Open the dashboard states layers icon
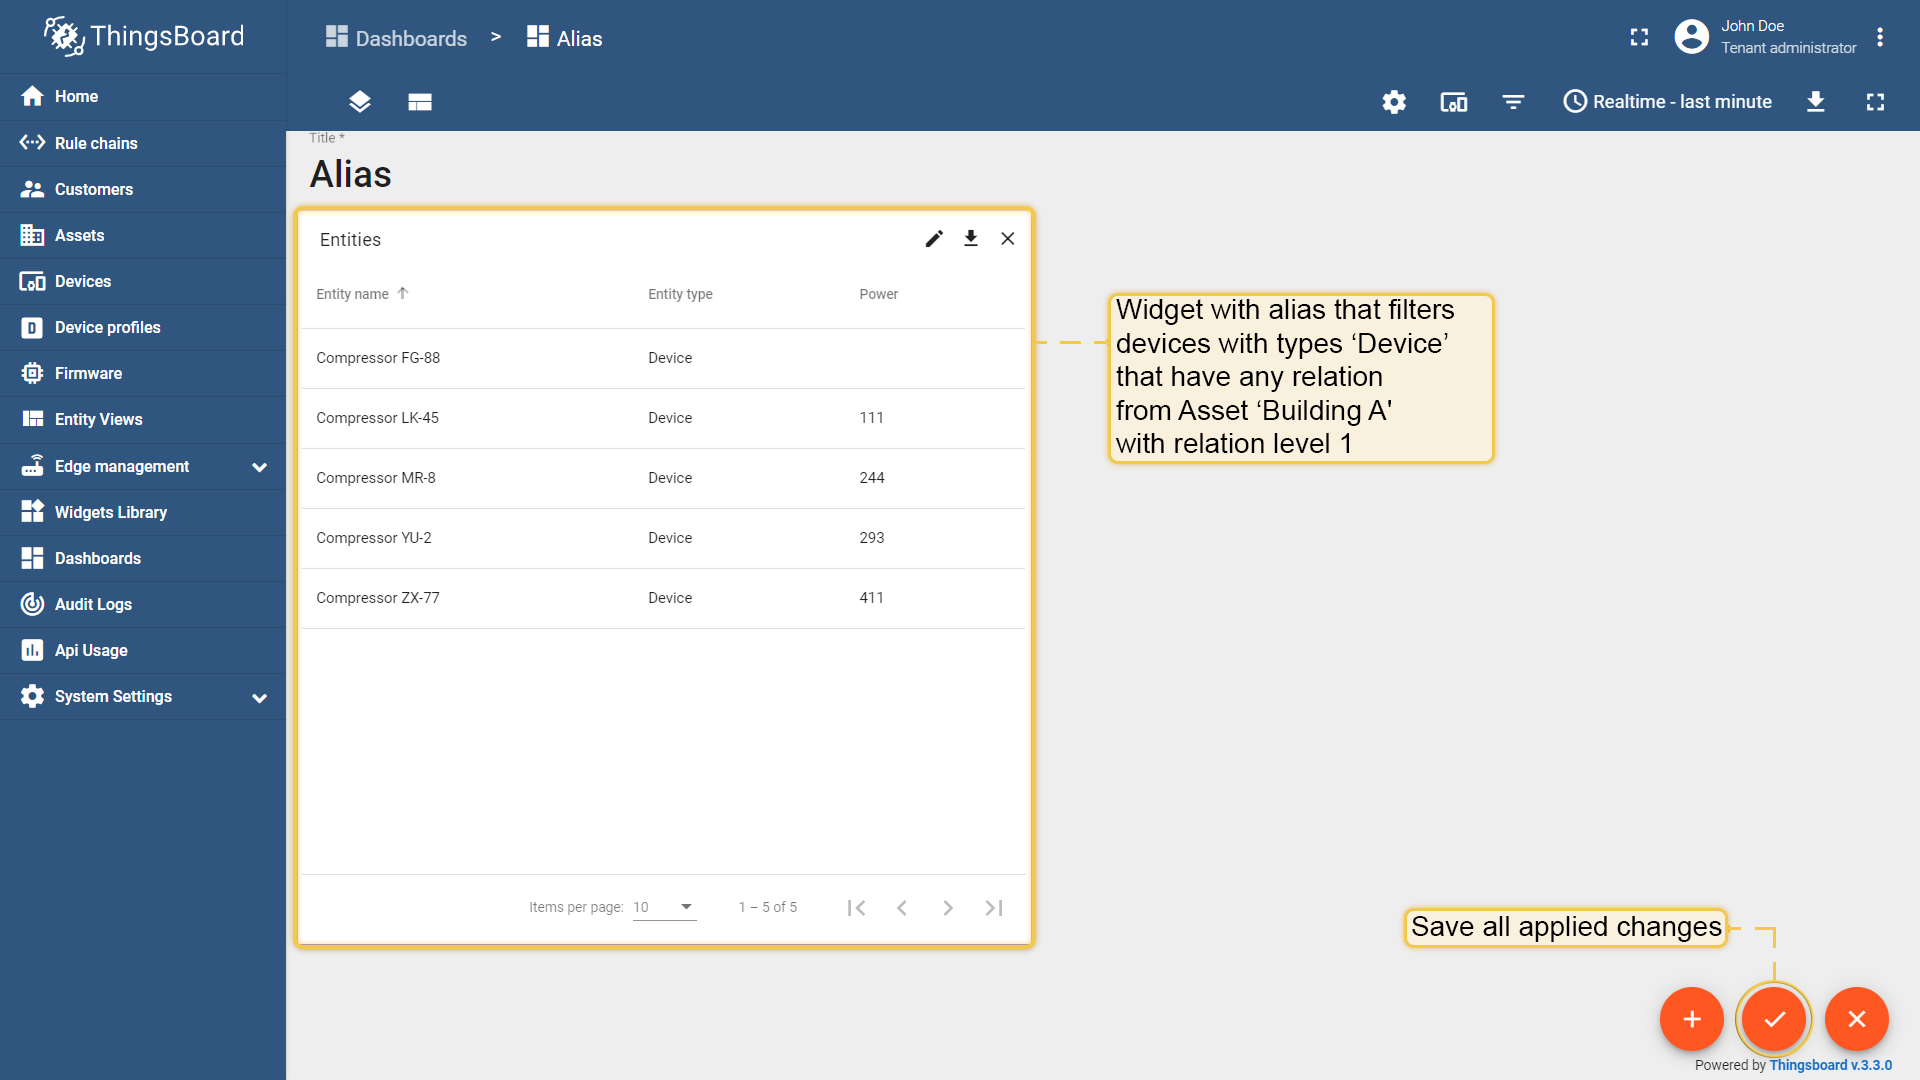The image size is (1920, 1080). (360, 102)
